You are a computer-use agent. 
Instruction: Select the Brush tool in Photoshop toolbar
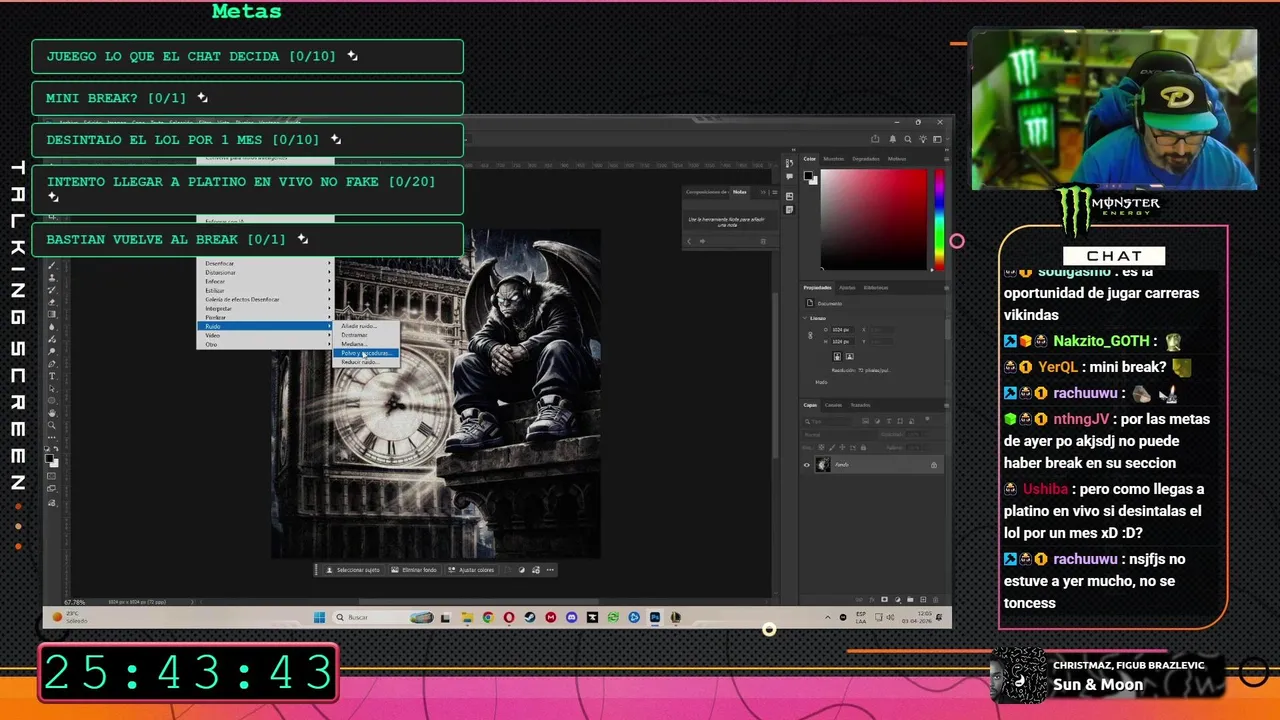pyautogui.click(x=52, y=265)
